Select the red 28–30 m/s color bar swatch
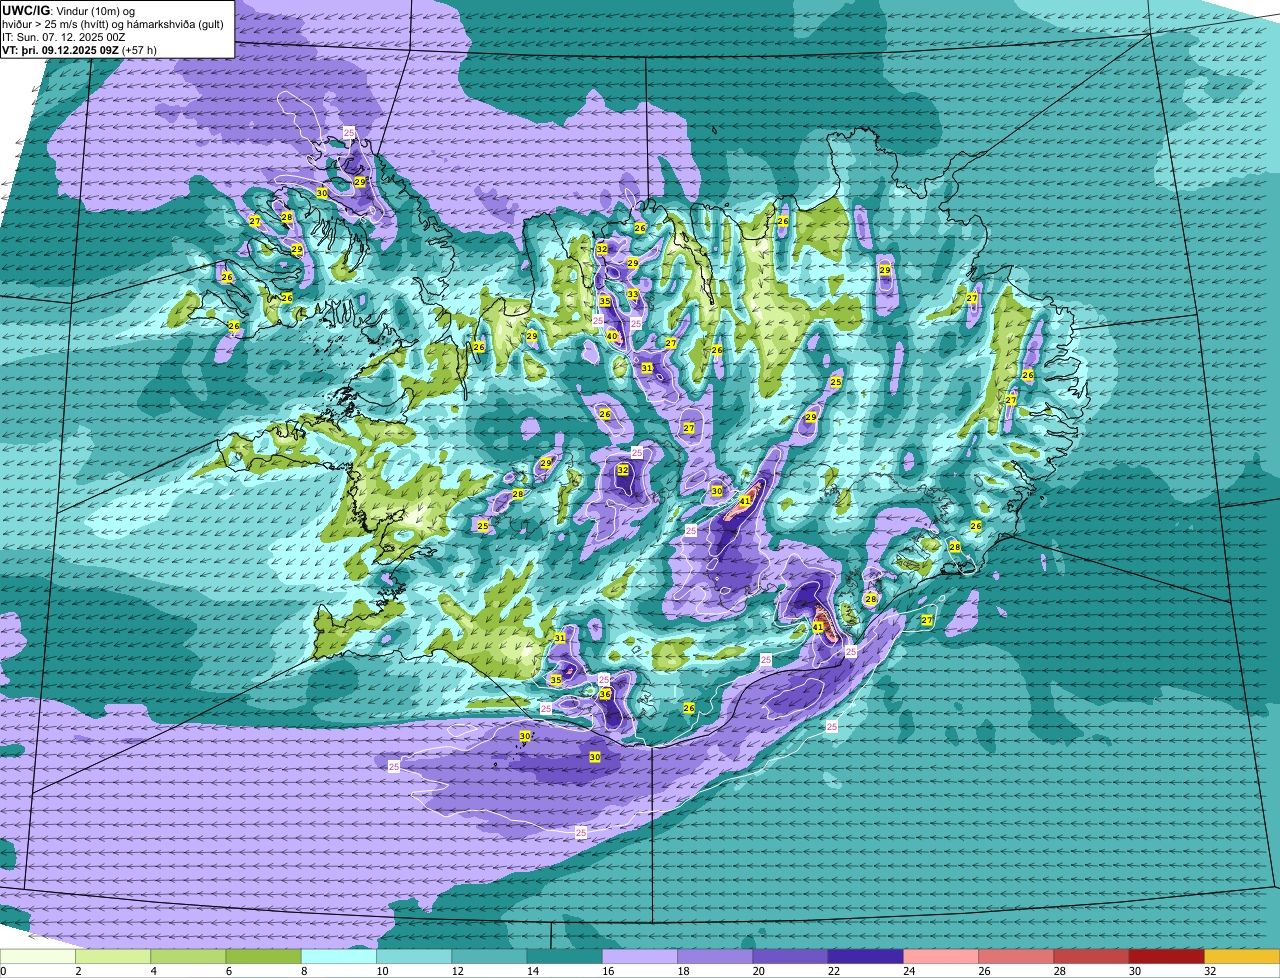This screenshot has width=1280, height=978. 1092,956
